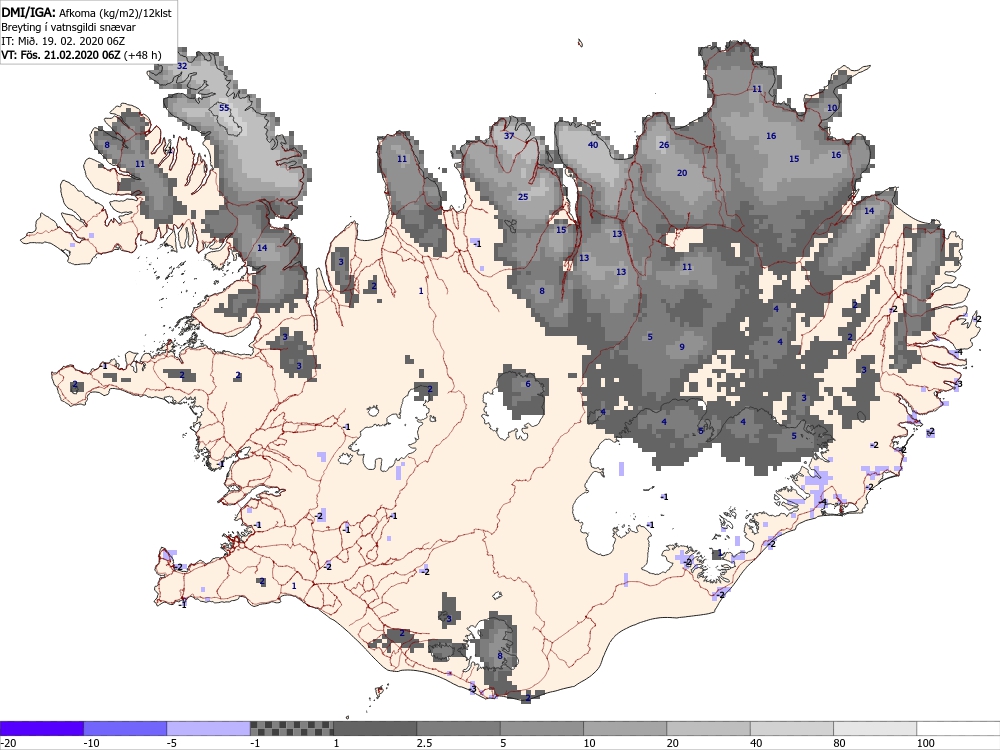The height and width of the screenshot is (750, 1000).
Task: Click the value 10 in the northeast
Action: 832,108
